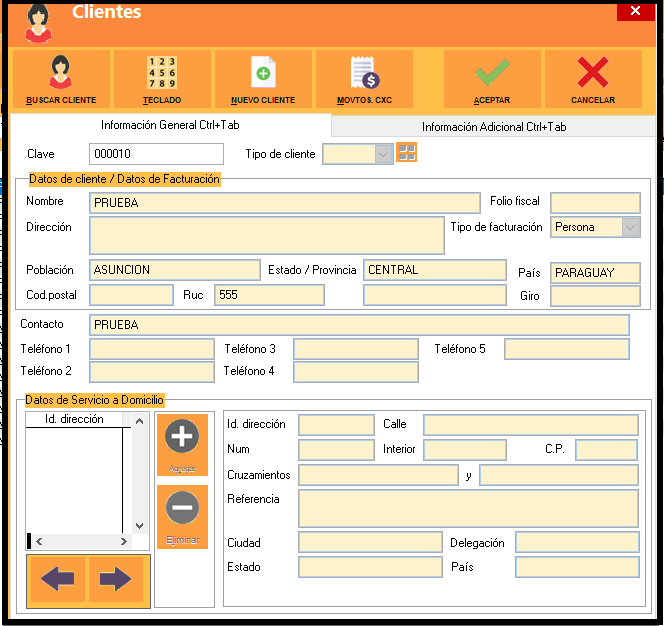Click the Folio fiscal field
Viewport: 664px width, 626px height.
pos(595,203)
